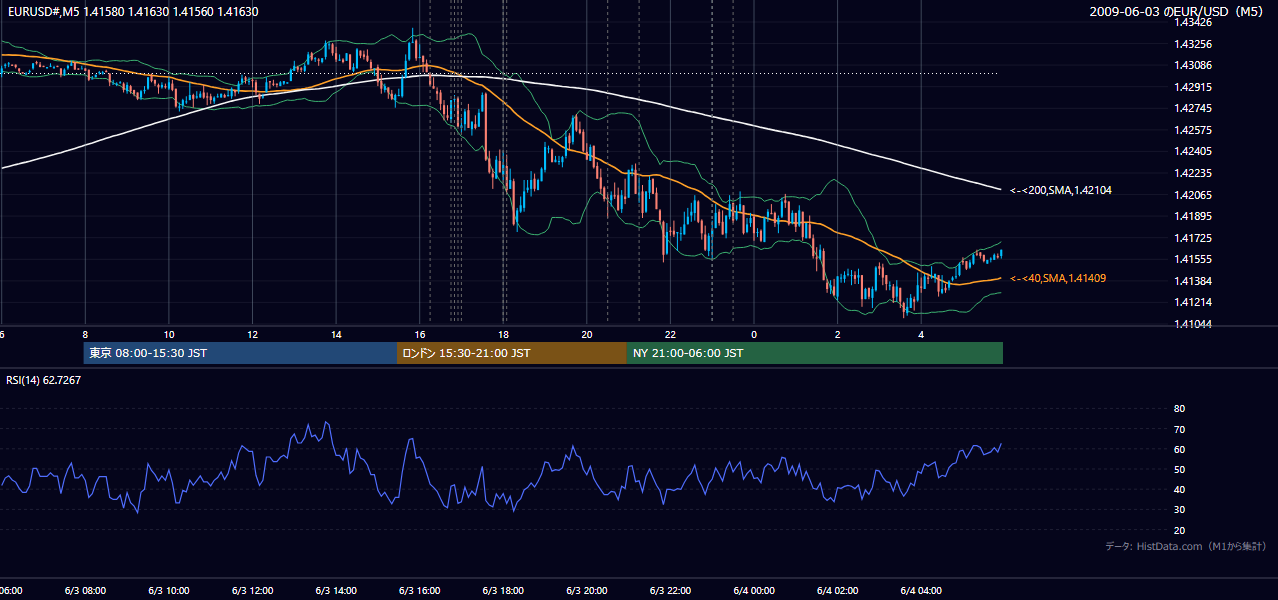Screen dimensions: 1278x600
Task: Click RSI scale value 30
Action: 1179,510
